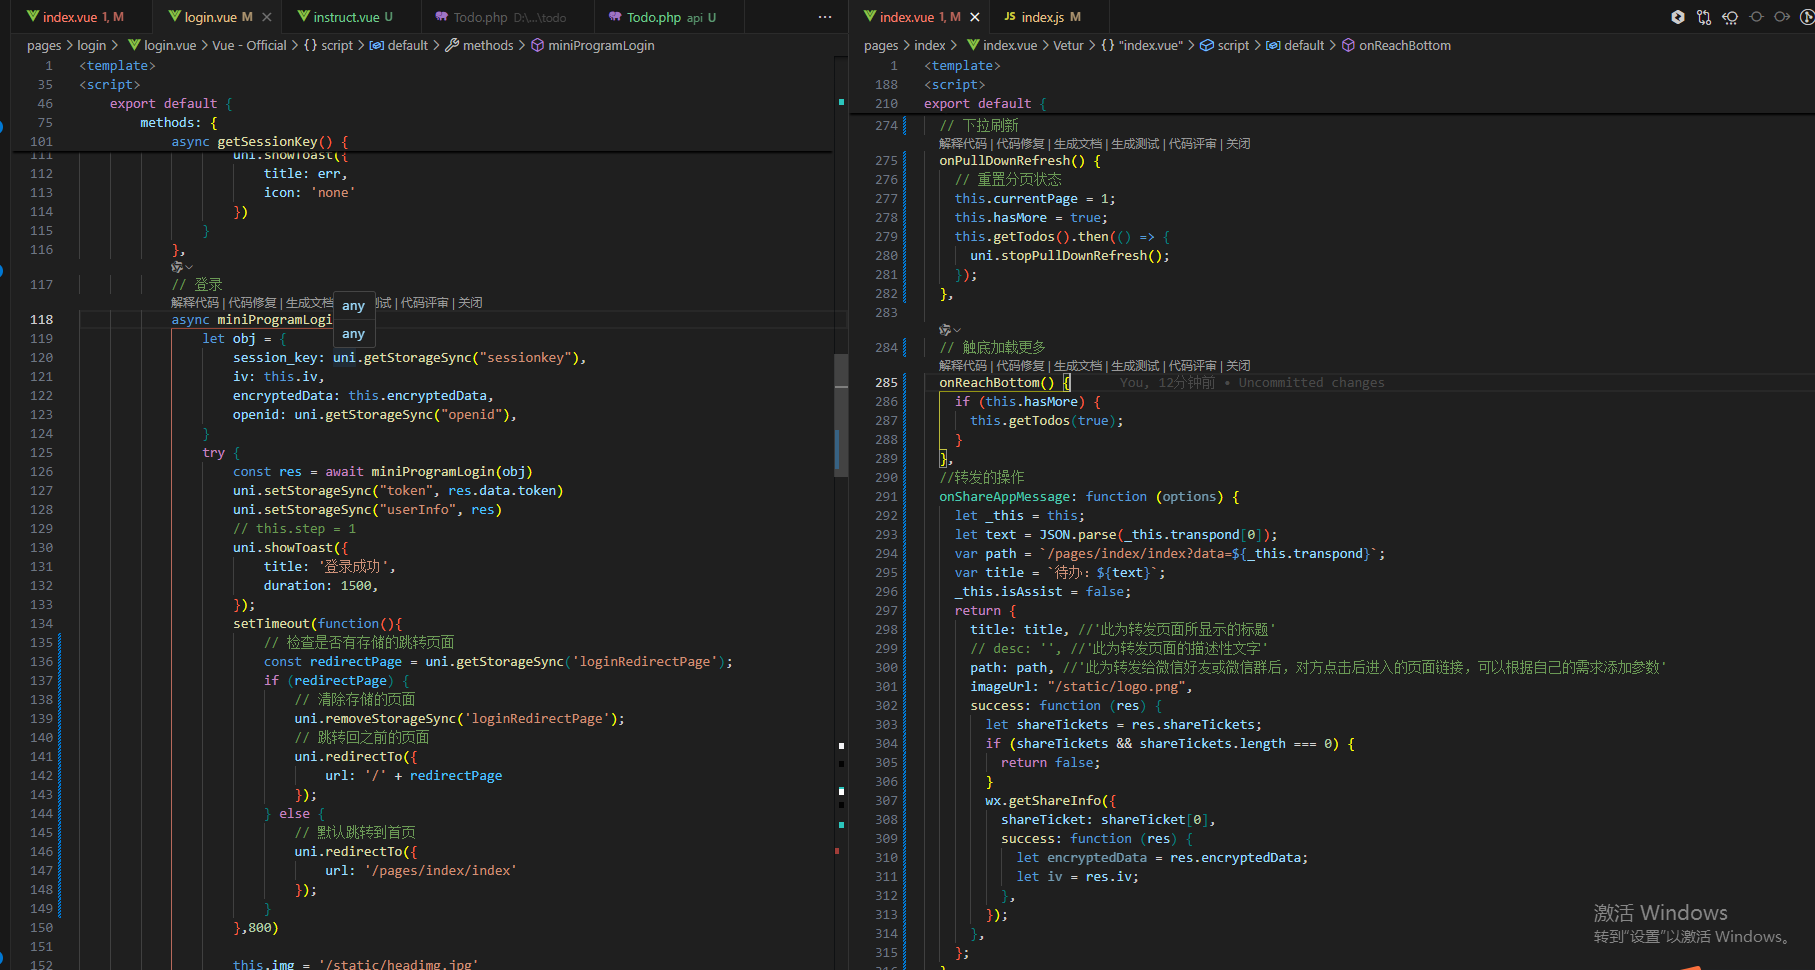This screenshot has width=1815, height=970.
Task: Click 关闭 codelens above miniProgramLogin
Action: pyautogui.click(x=470, y=303)
